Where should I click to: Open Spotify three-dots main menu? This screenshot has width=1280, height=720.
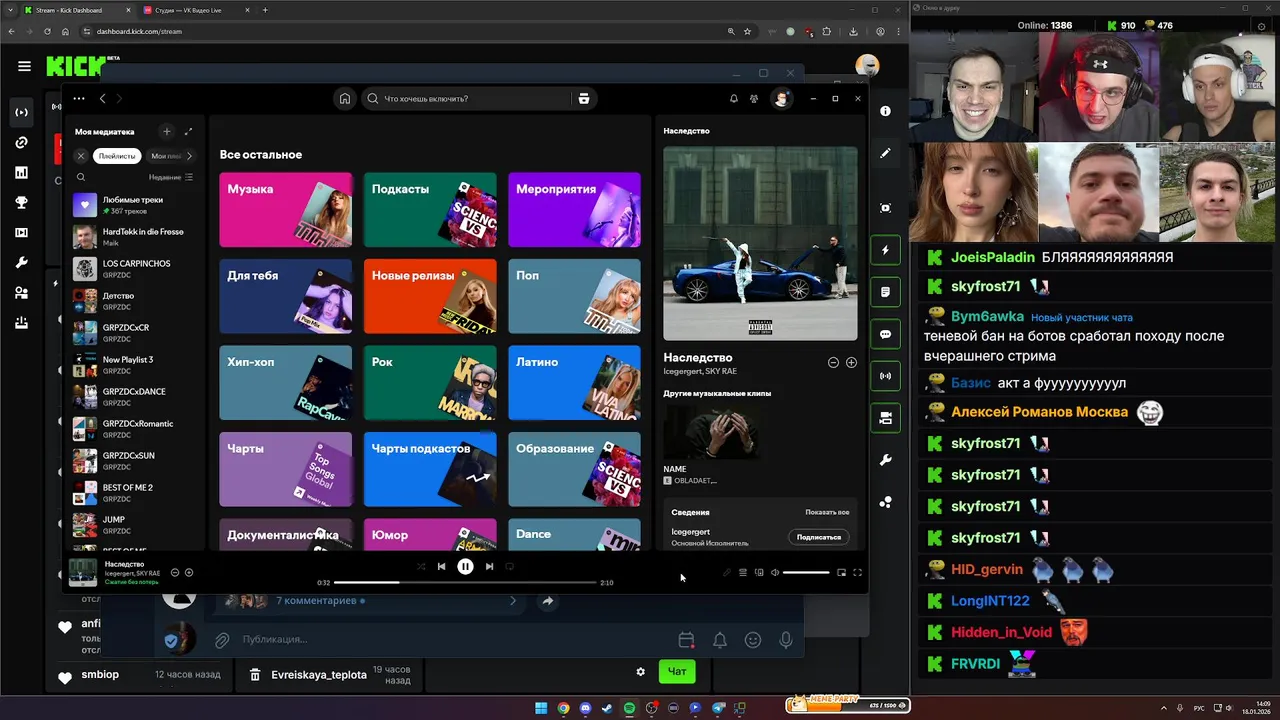[x=79, y=98]
